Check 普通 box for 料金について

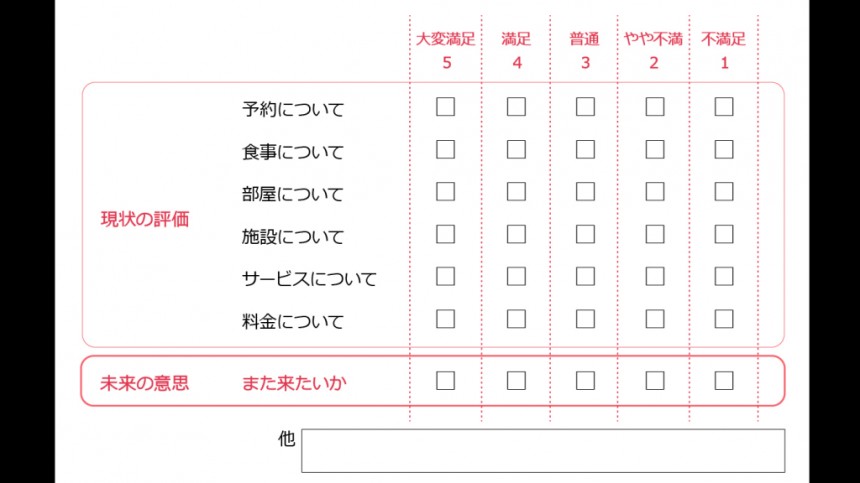coord(585,319)
